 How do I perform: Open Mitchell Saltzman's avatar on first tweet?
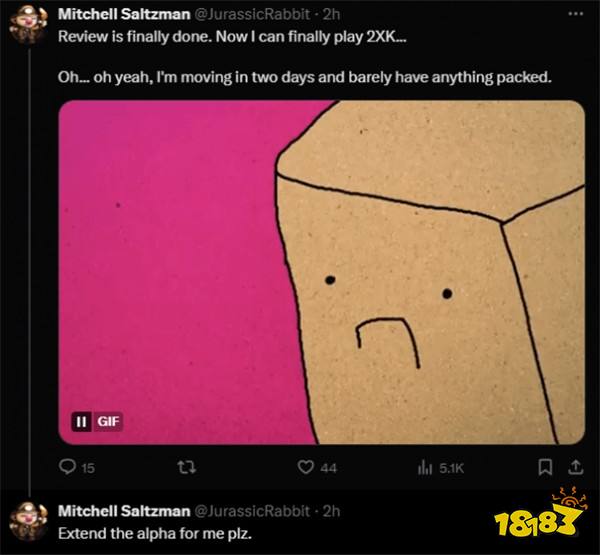click(28, 24)
